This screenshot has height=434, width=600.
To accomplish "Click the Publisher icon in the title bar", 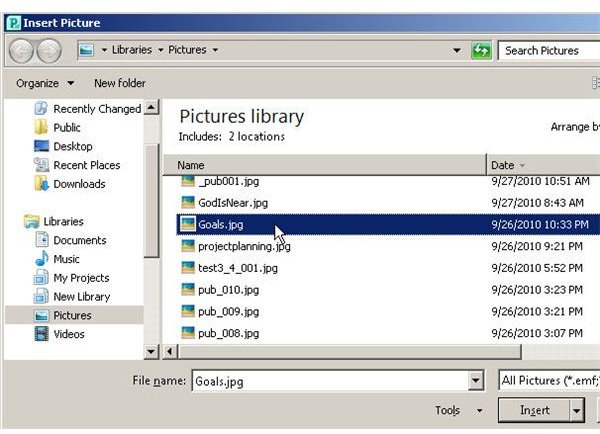I will 14,23.
